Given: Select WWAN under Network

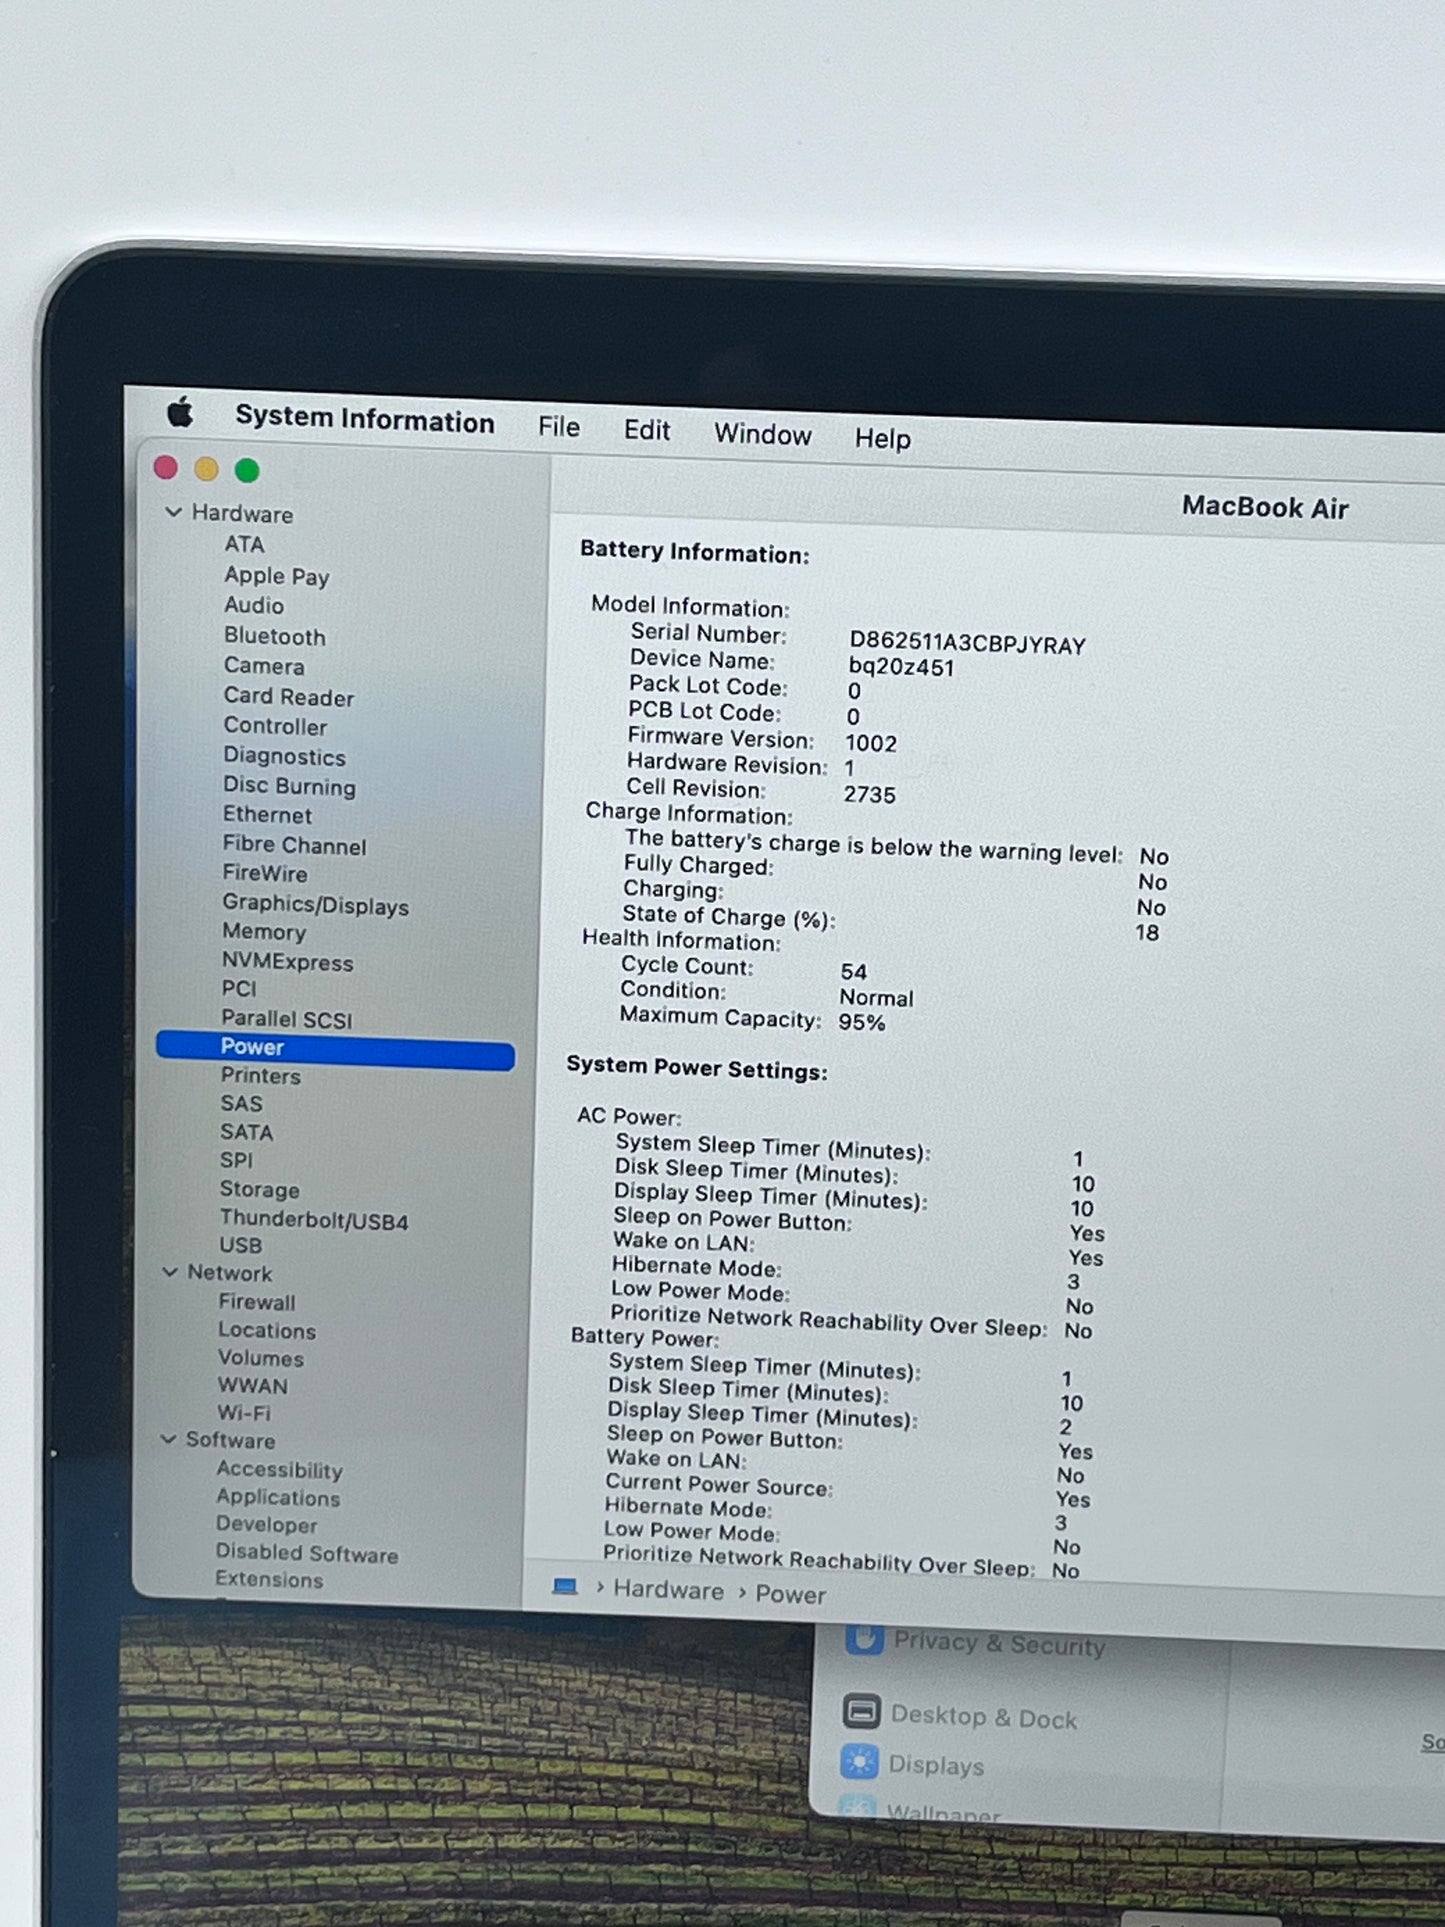Looking at the screenshot, I should [252, 1386].
